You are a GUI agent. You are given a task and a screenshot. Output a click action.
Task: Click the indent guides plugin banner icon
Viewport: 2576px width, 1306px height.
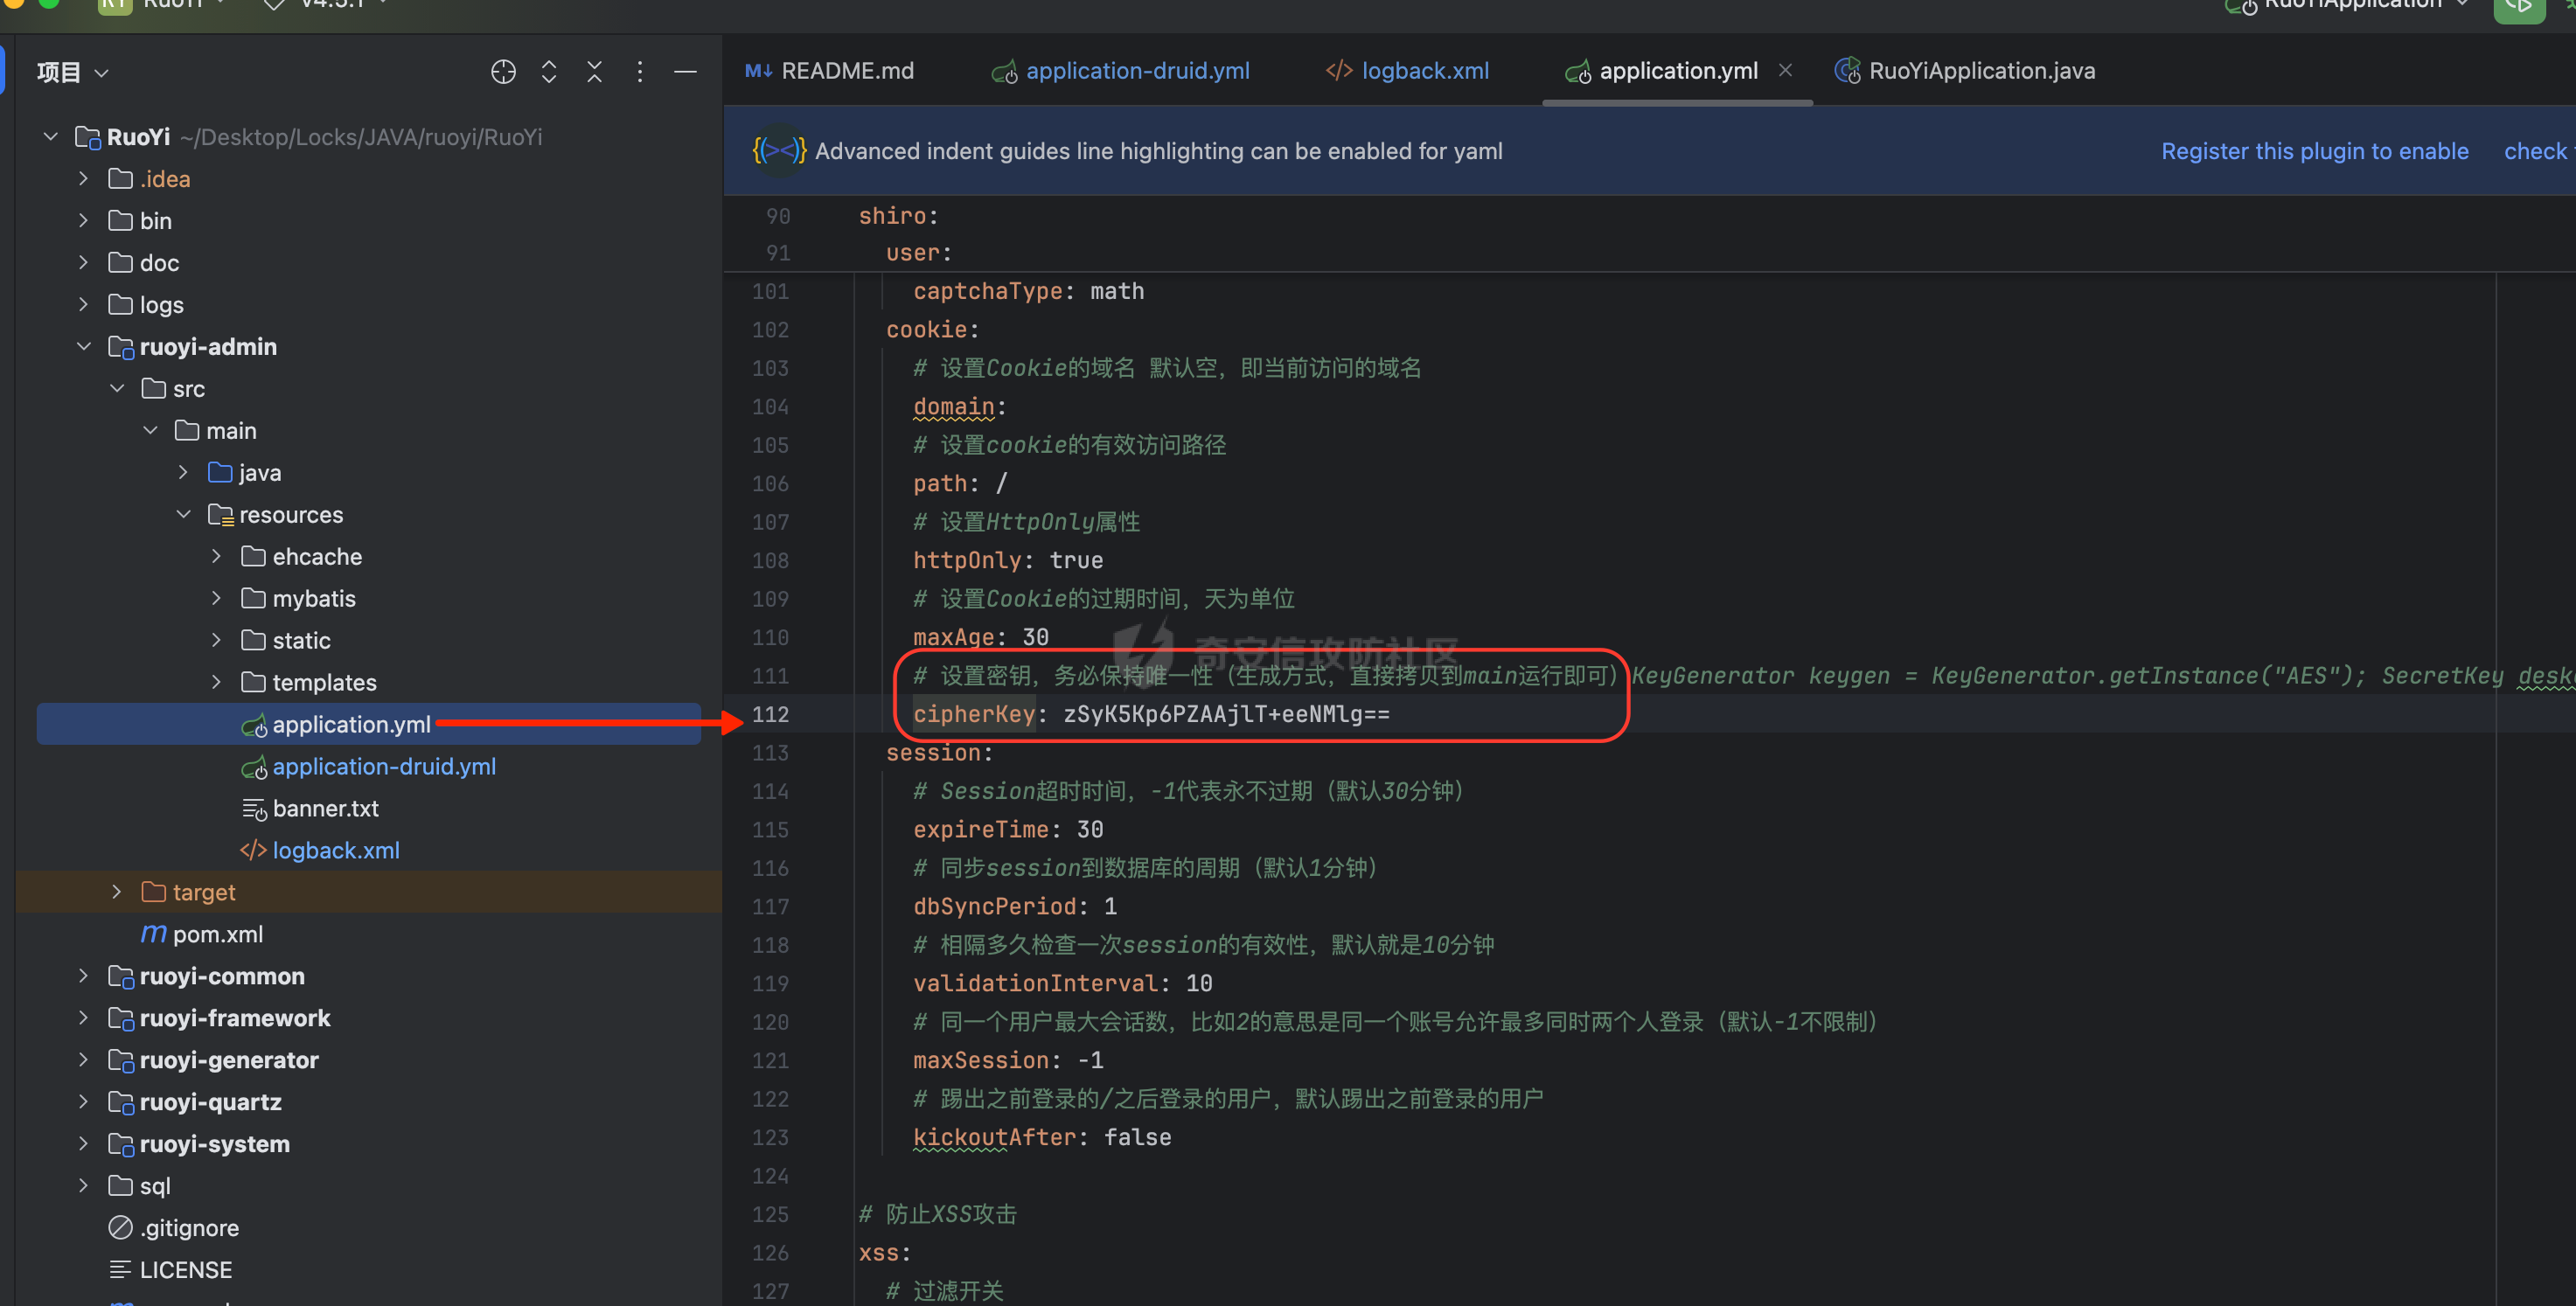[x=778, y=151]
